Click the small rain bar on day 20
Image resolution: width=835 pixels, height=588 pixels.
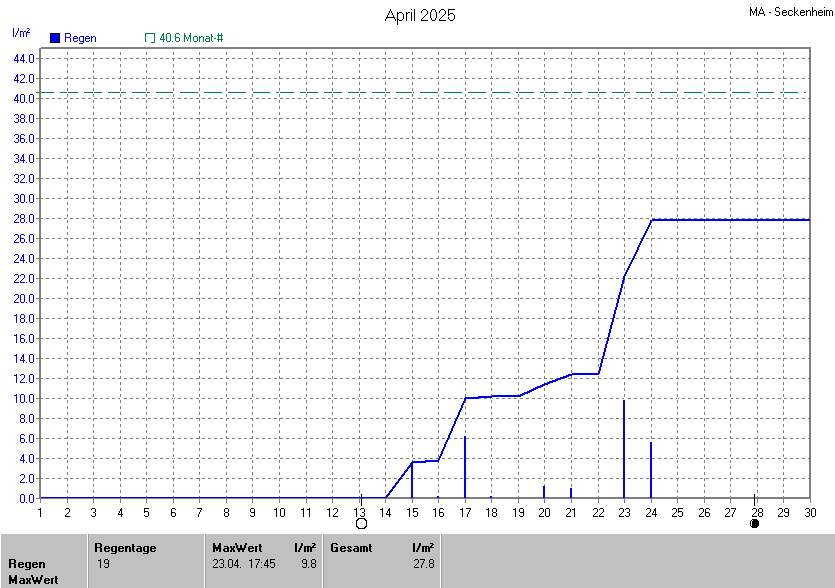tap(544, 491)
